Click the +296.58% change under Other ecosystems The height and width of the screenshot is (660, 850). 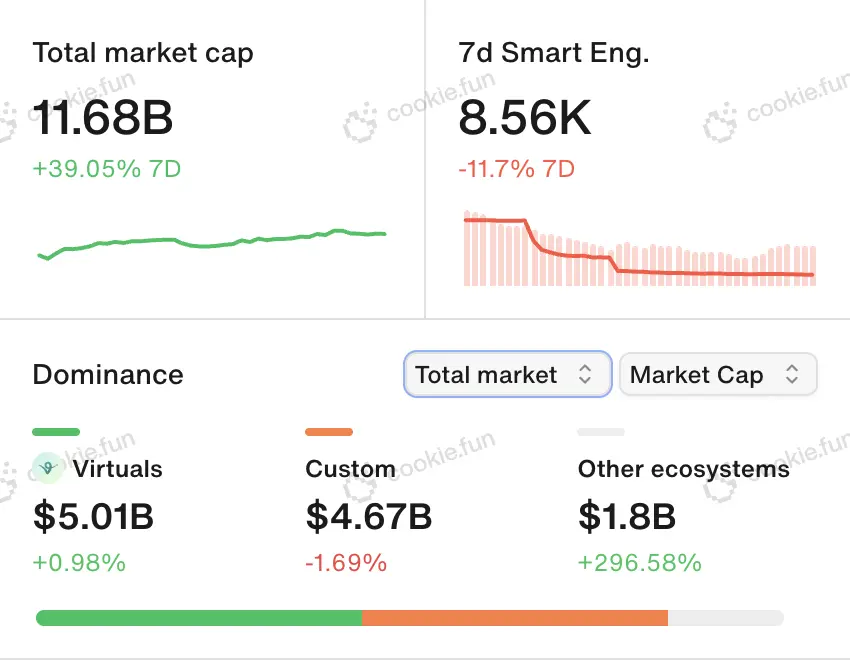coord(640,563)
